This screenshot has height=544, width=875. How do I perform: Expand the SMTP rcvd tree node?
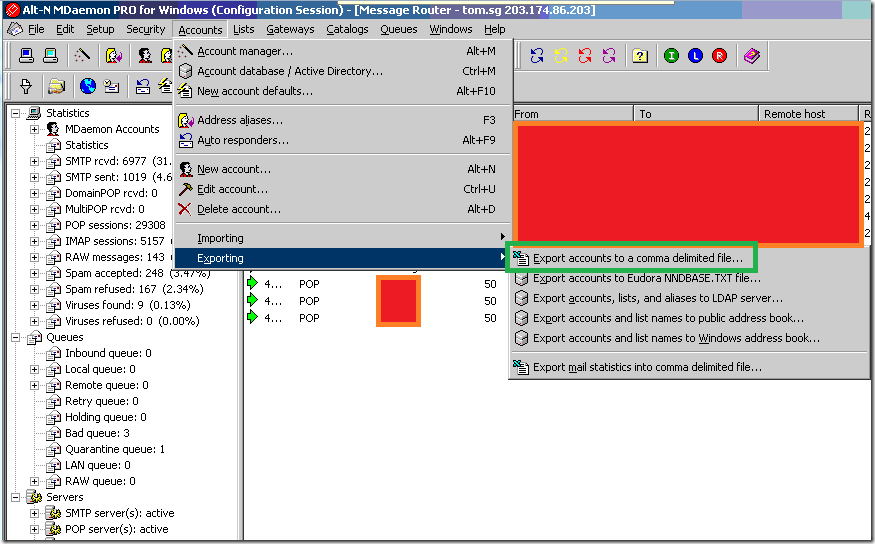click(35, 161)
